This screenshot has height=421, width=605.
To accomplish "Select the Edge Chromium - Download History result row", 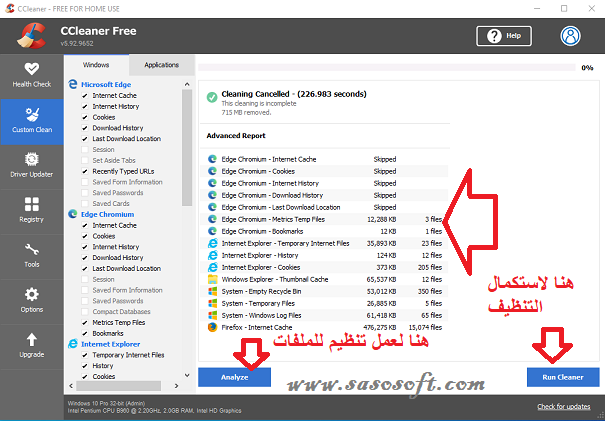I will (324, 195).
